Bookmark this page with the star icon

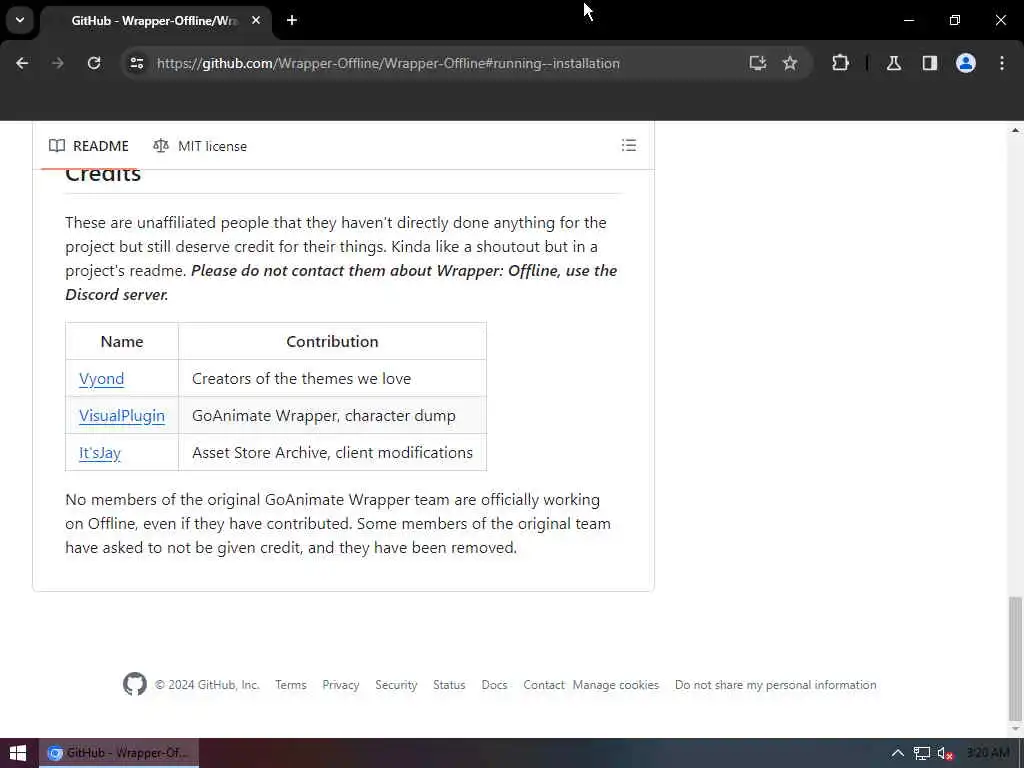coord(790,63)
